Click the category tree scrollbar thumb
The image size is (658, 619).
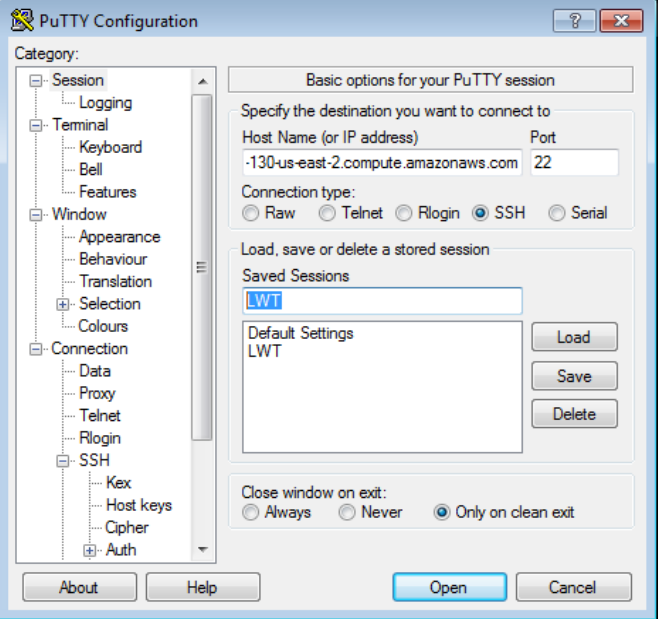[202, 267]
